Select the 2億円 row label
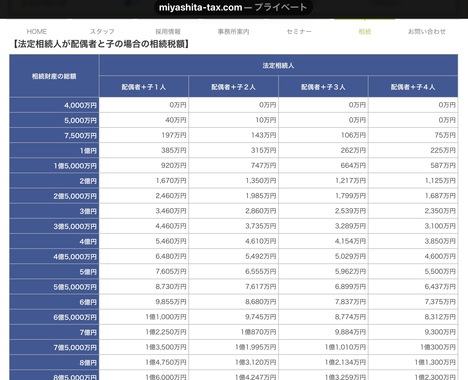The image size is (468, 380). tap(54, 181)
